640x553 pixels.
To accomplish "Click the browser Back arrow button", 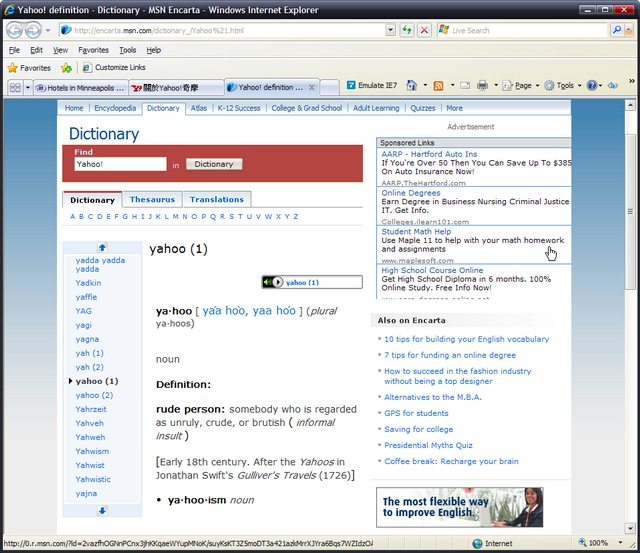I will (14, 30).
